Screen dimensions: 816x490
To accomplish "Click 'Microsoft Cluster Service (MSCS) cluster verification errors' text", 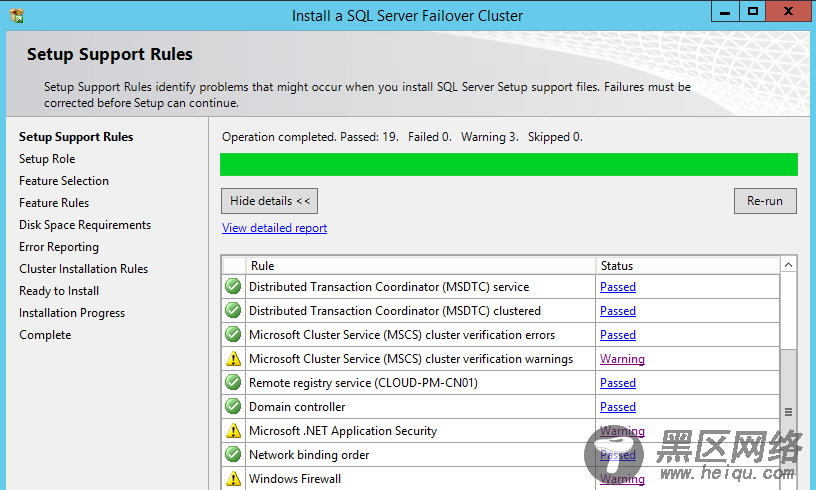I will [402, 334].
